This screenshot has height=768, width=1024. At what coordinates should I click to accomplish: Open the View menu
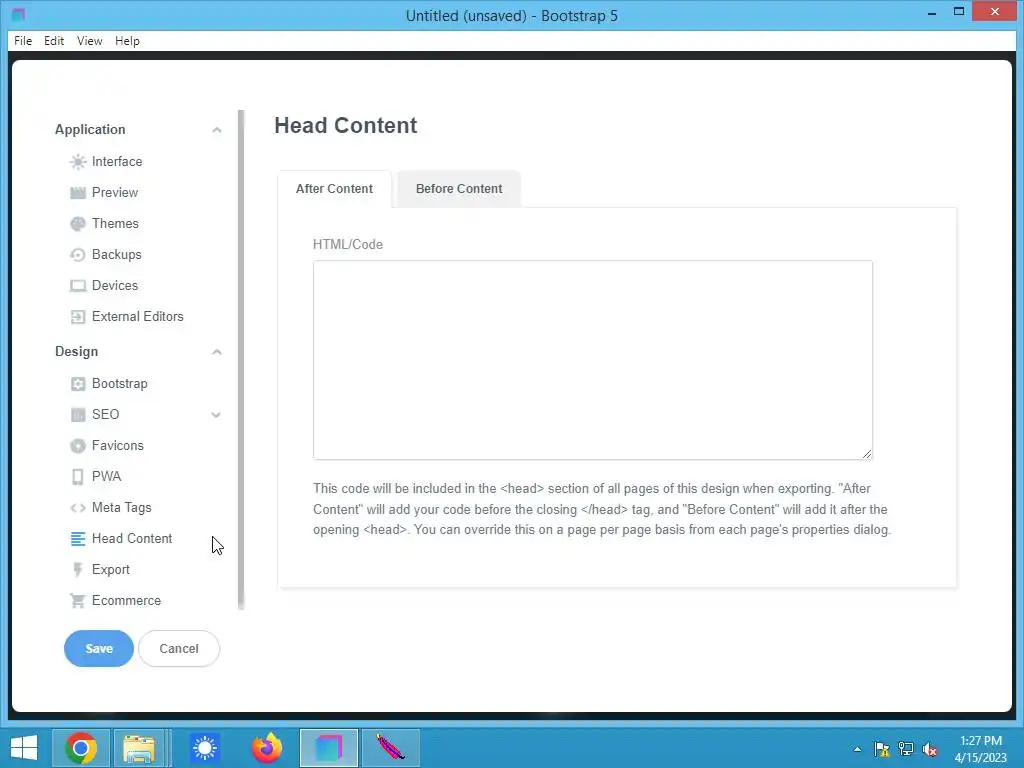click(x=89, y=40)
